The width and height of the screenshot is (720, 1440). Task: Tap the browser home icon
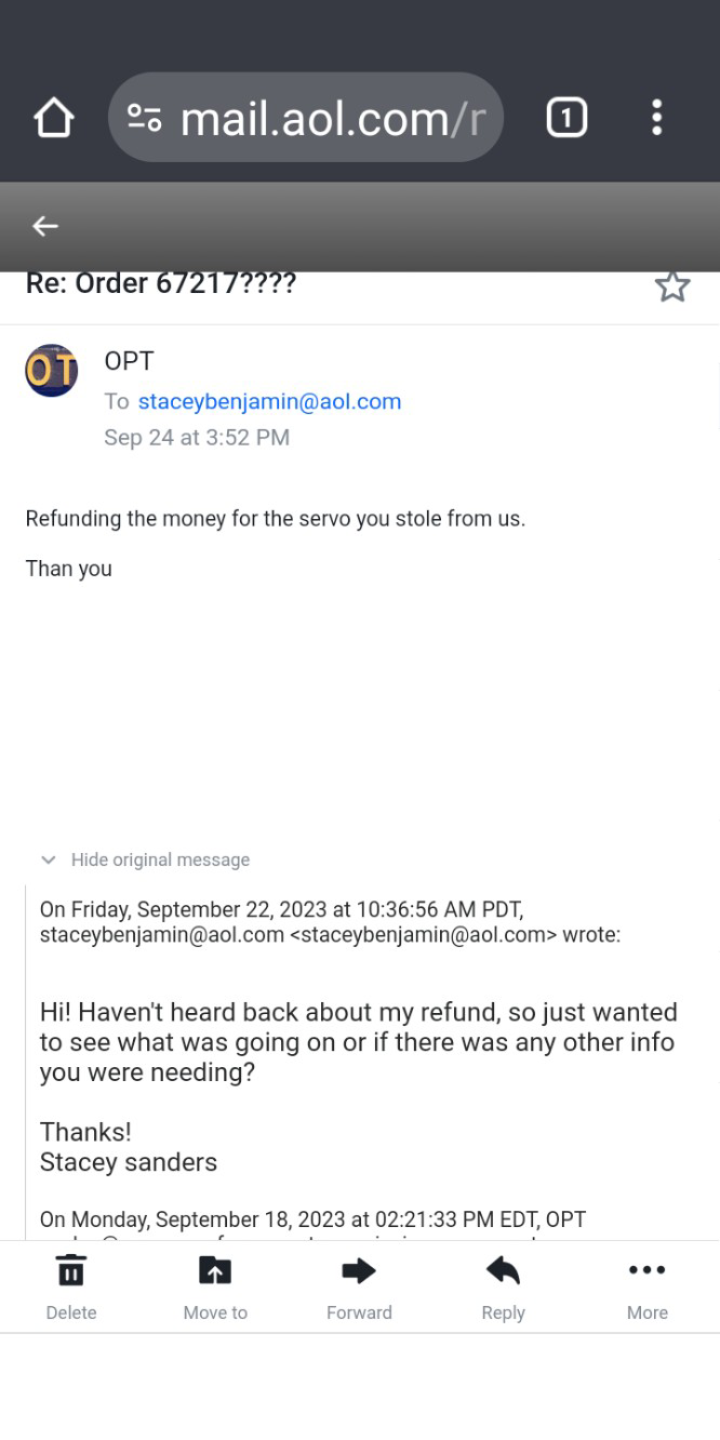point(54,118)
